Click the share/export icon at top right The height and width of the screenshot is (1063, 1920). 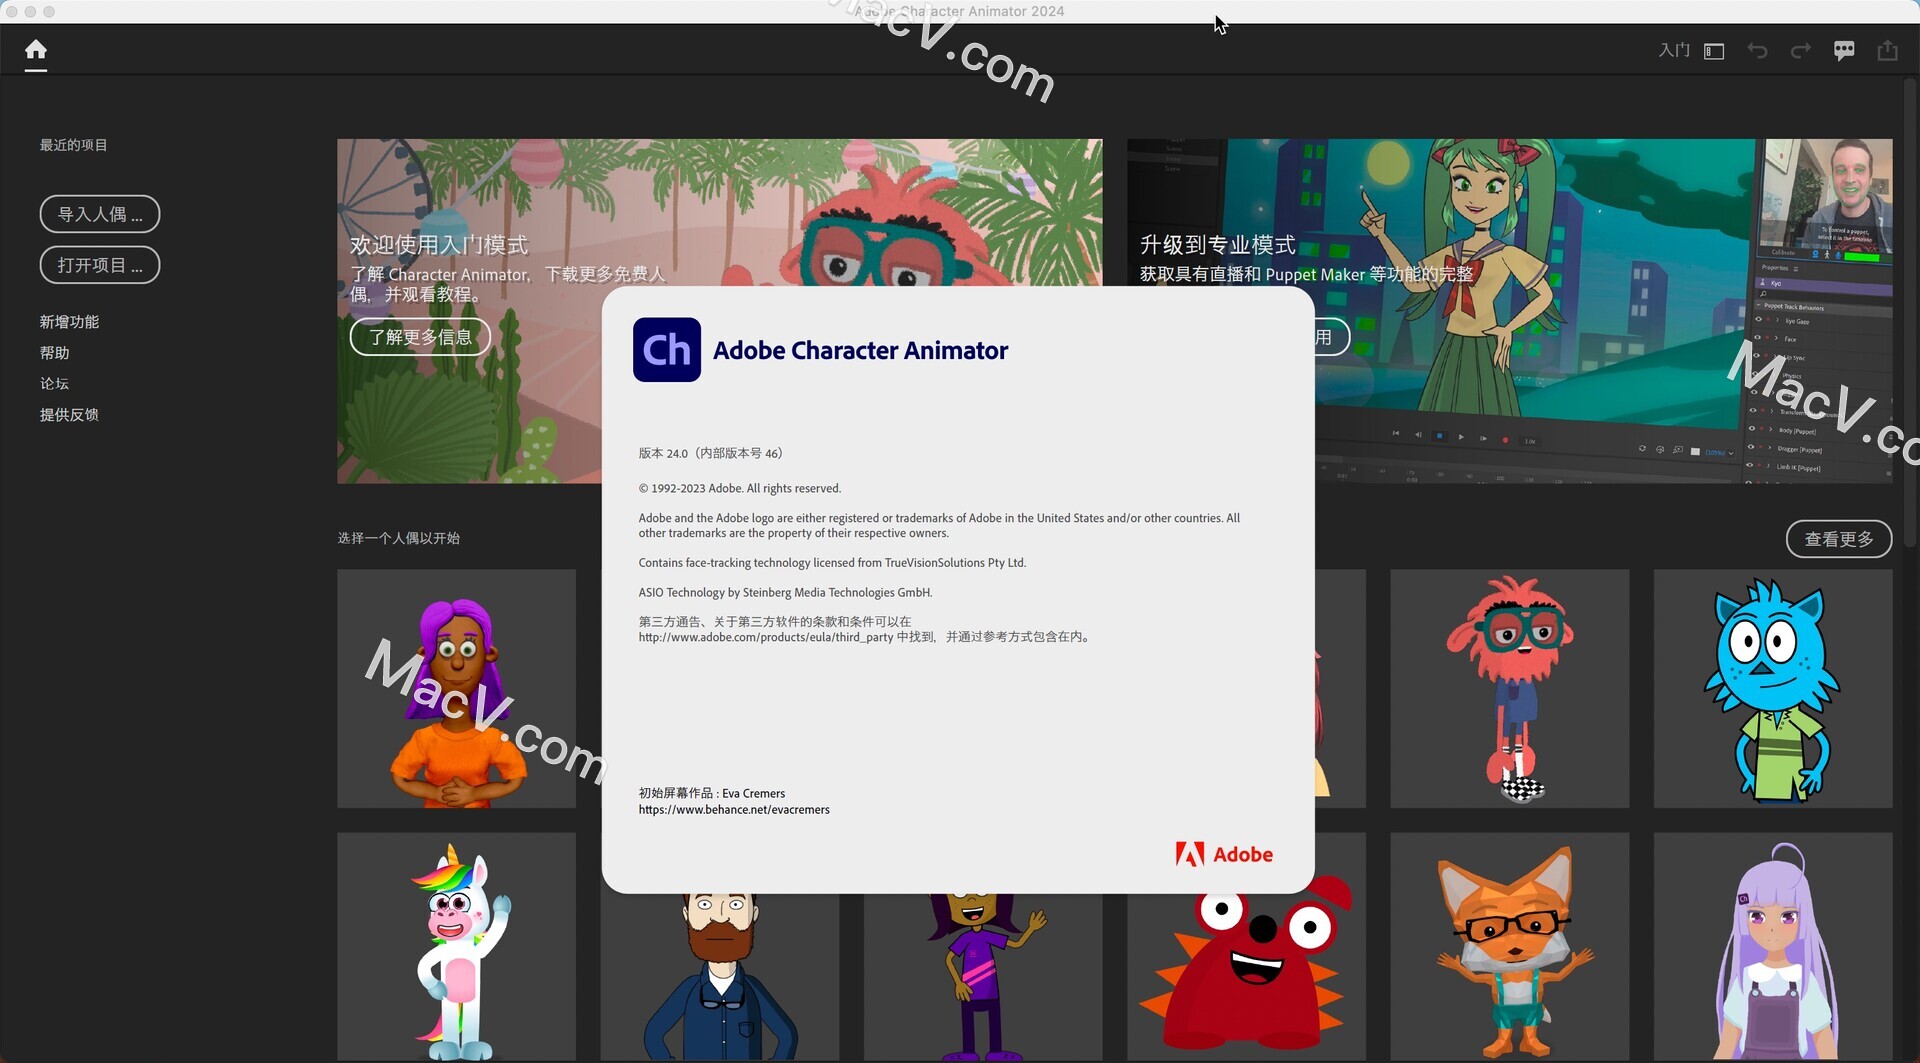pos(1887,50)
